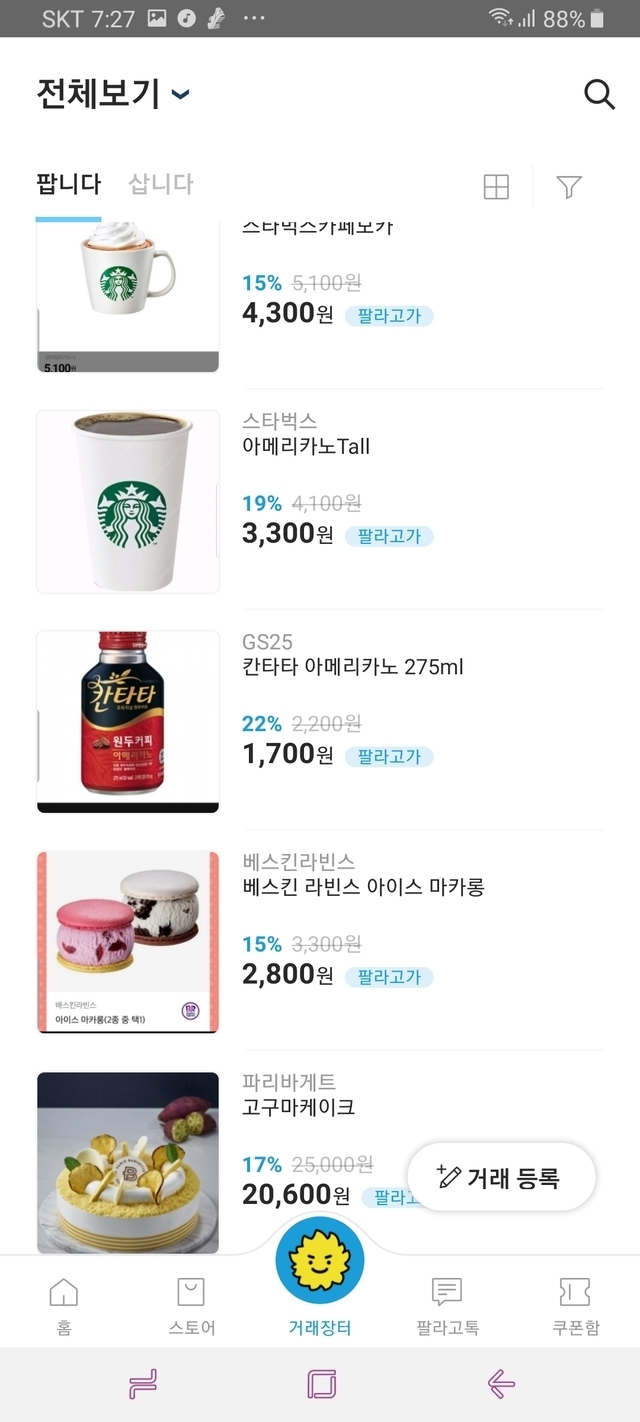This screenshot has width=640, height=1422.
Task: Tap the 고구마케이크 cake thumbnail
Action: [x=128, y=1162]
